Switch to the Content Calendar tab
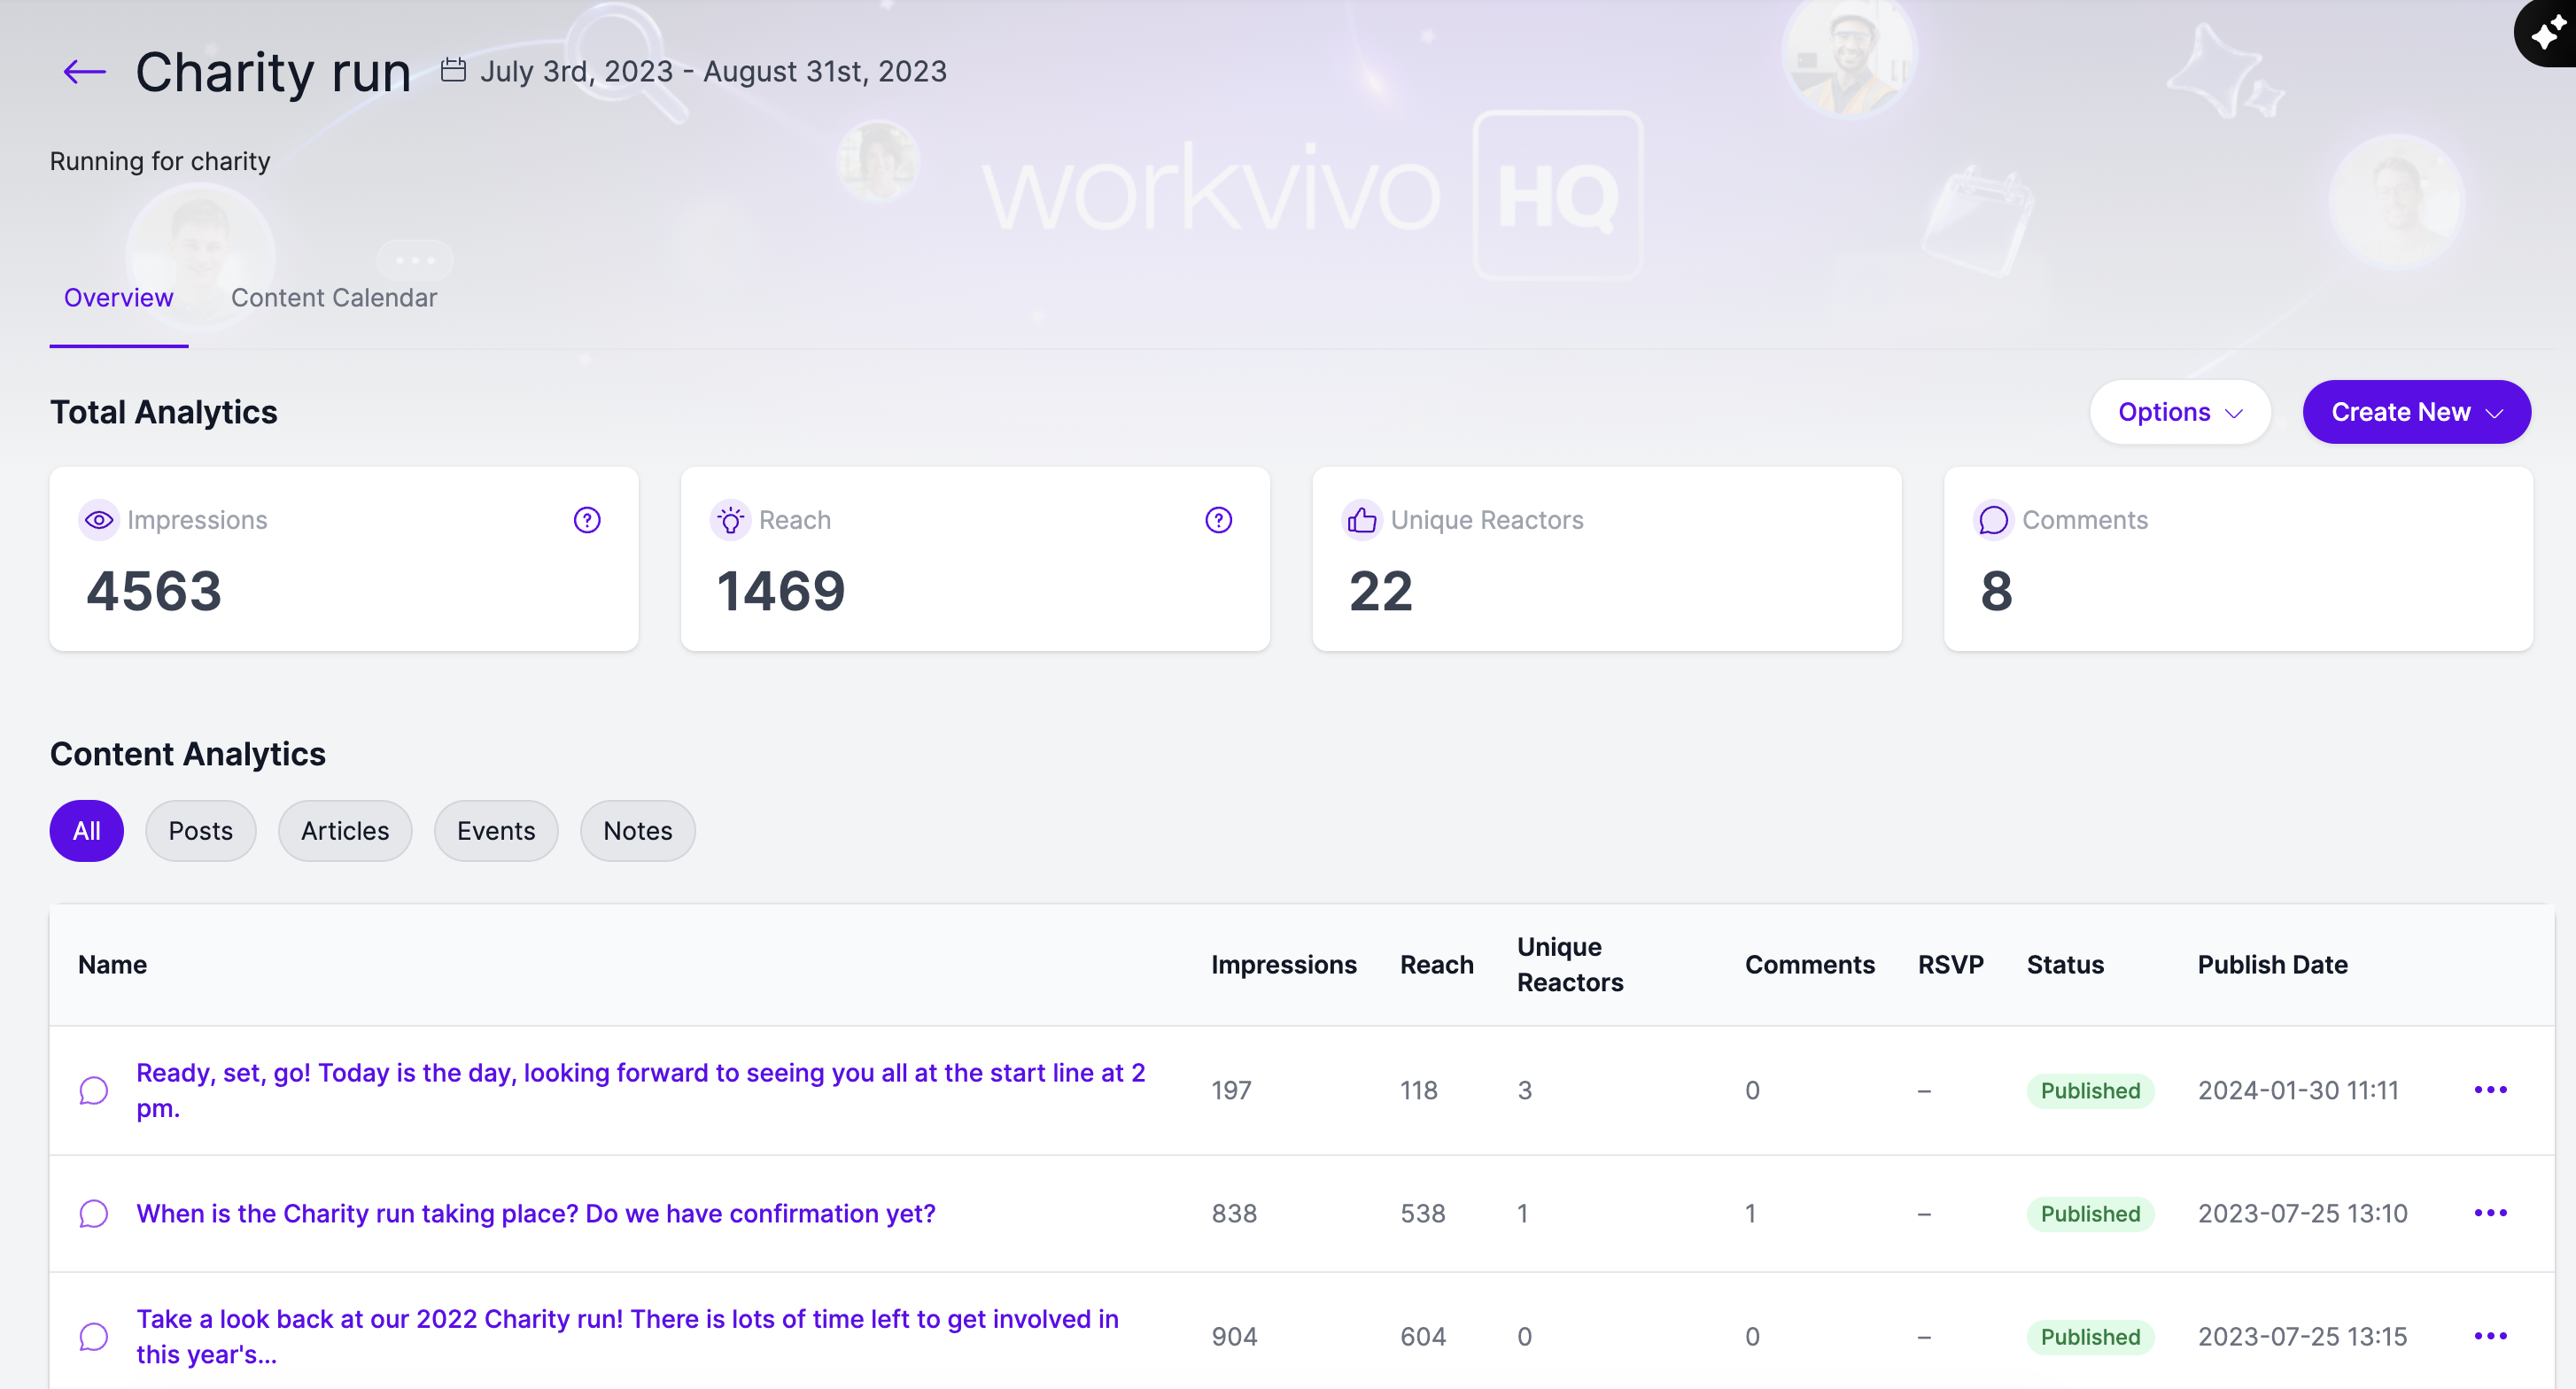The image size is (2576, 1389). [x=334, y=298]
